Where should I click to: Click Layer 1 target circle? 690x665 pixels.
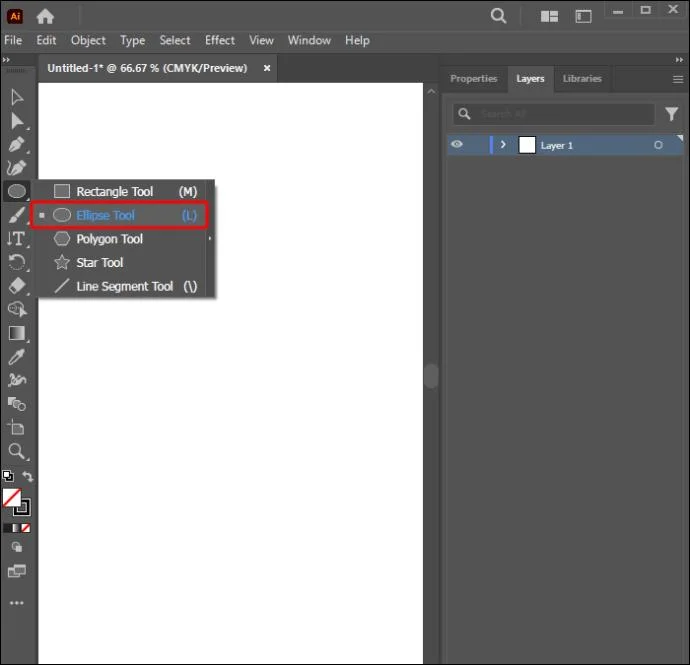coord(658,145)
